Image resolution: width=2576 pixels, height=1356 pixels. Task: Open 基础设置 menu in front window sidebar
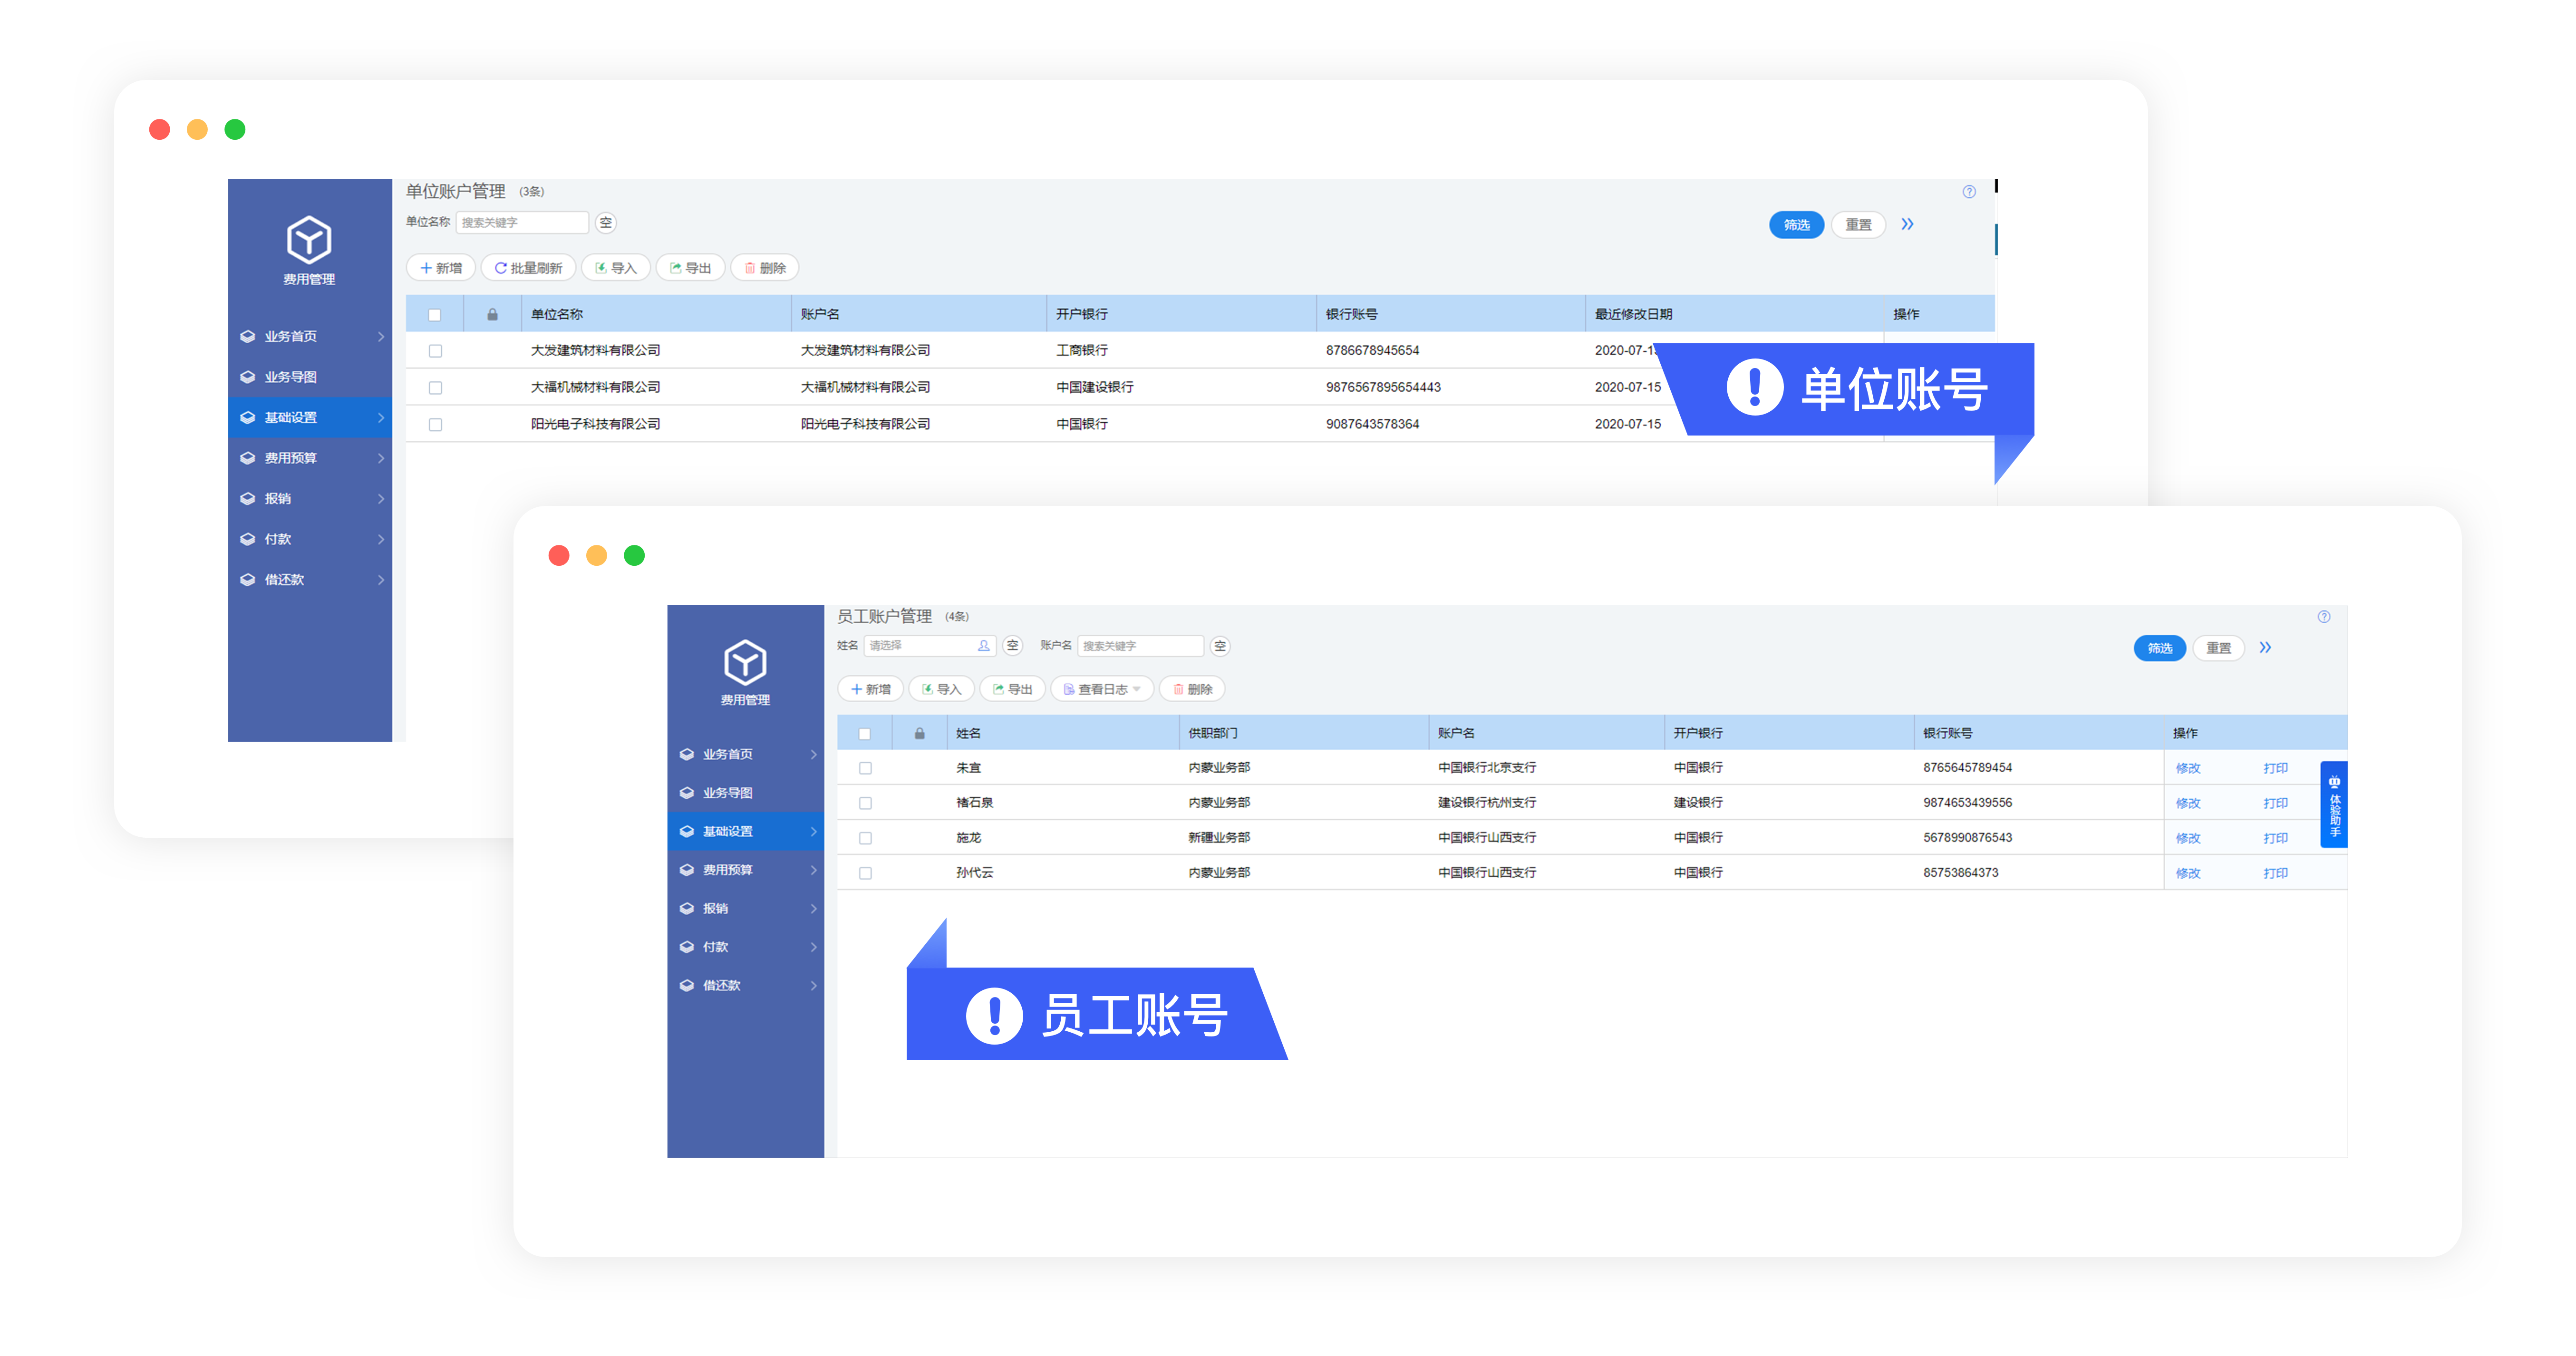click(745, 831)
